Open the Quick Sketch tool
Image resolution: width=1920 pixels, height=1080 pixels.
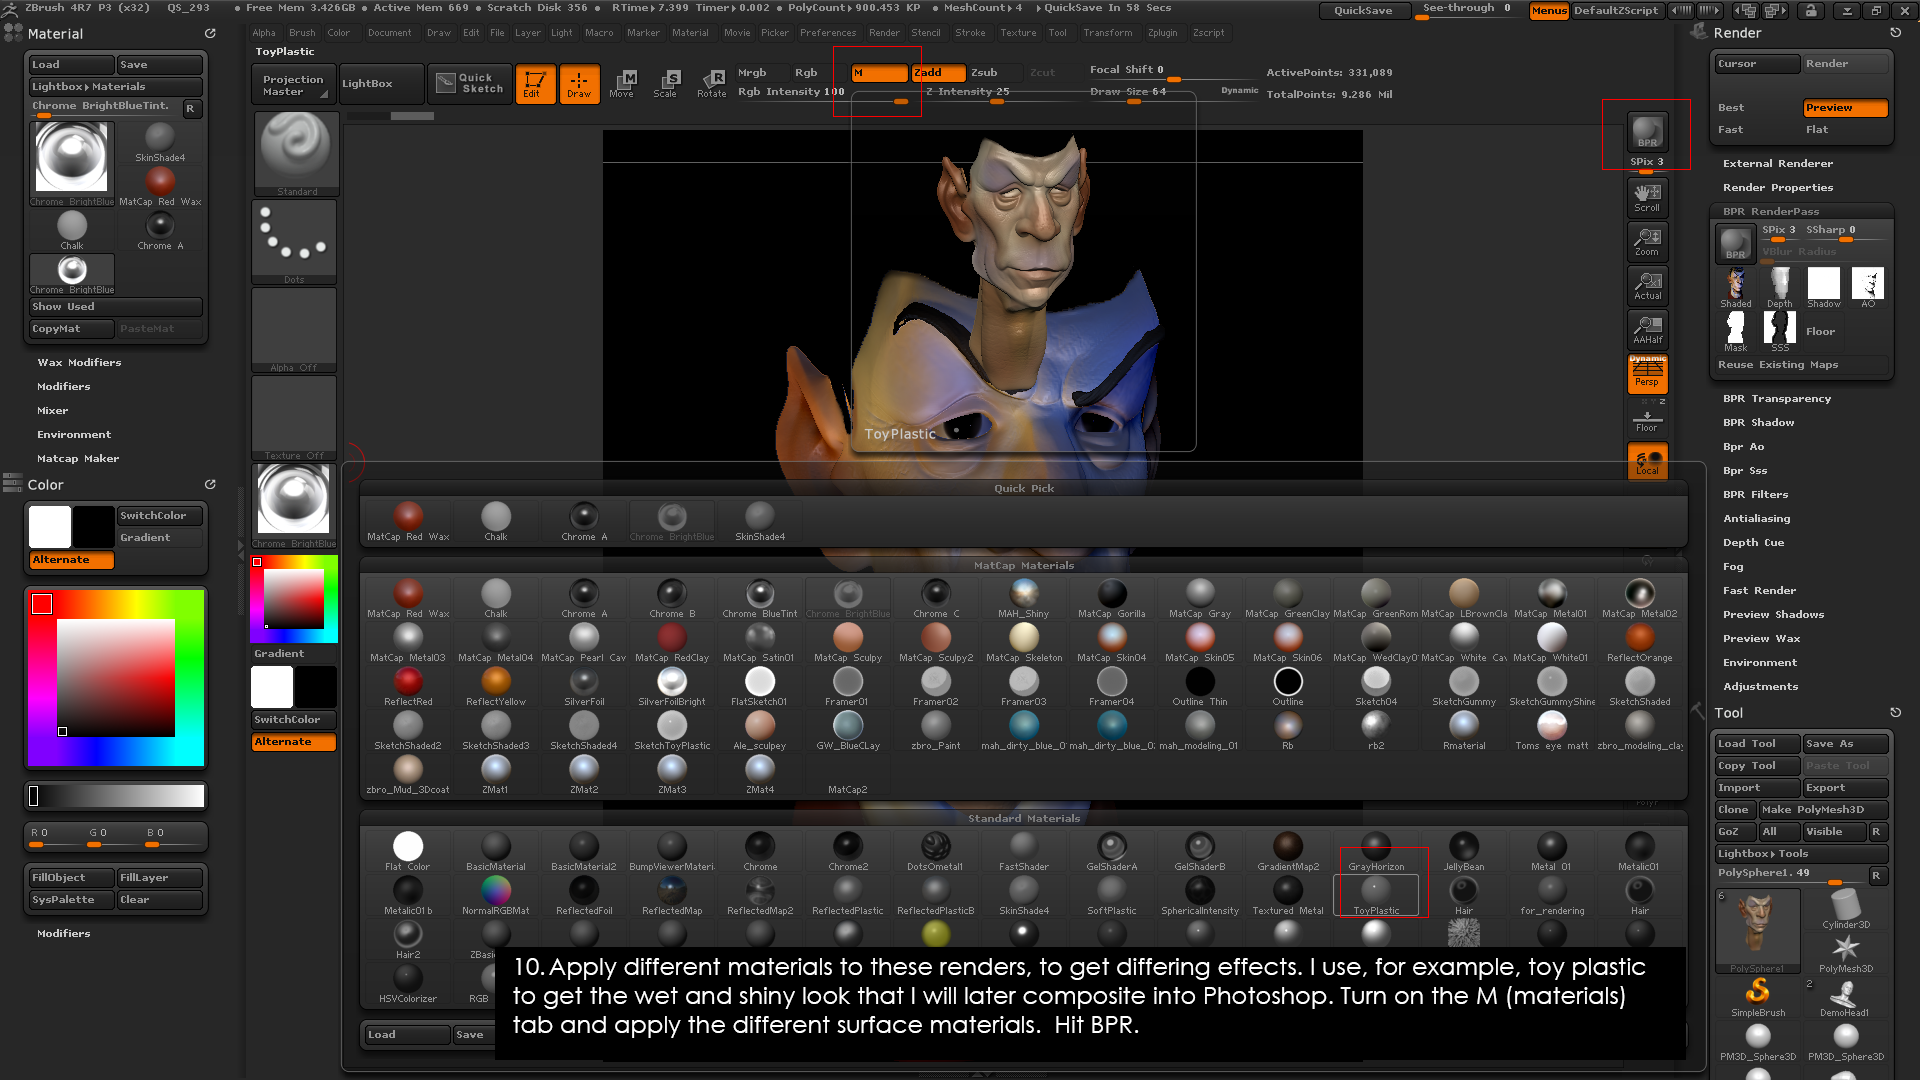[469, 83]
